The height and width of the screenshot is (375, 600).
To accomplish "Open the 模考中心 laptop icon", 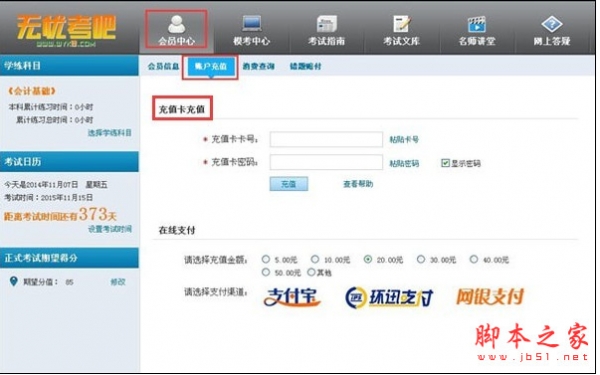I will (252, 24).
